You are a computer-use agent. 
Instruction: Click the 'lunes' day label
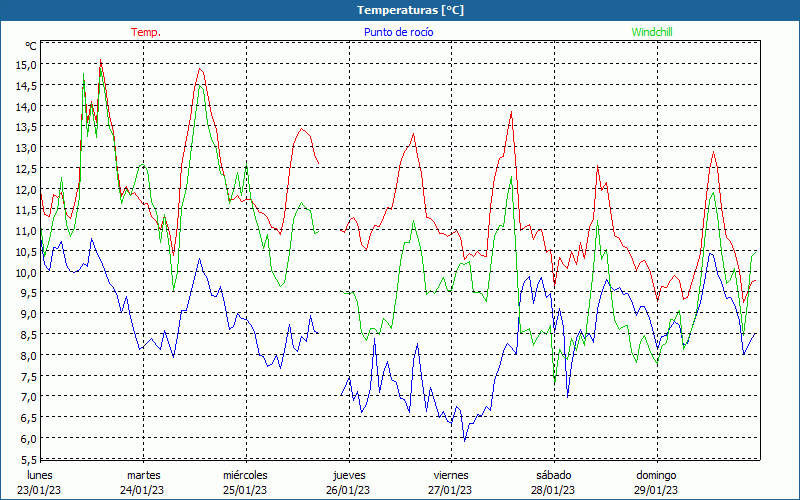point(40,475)
